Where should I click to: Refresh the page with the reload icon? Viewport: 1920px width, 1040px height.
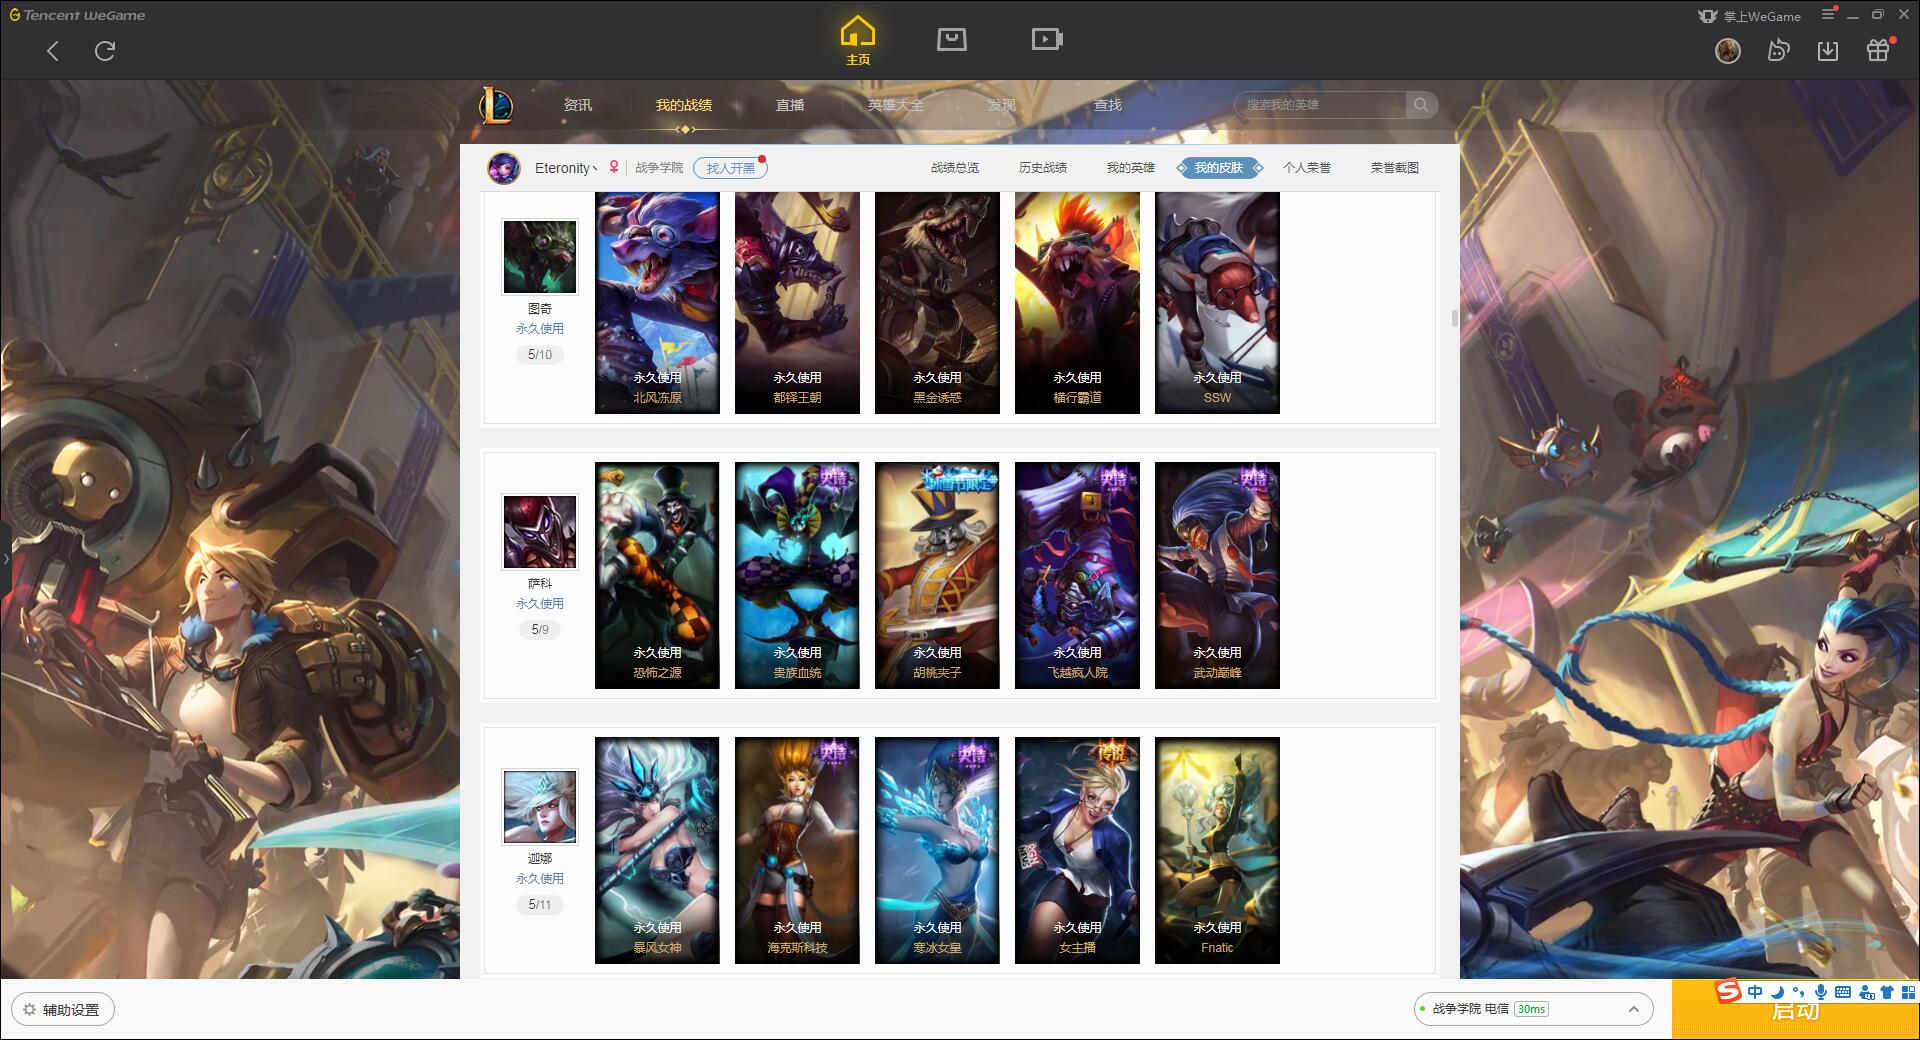coord(105,51)
